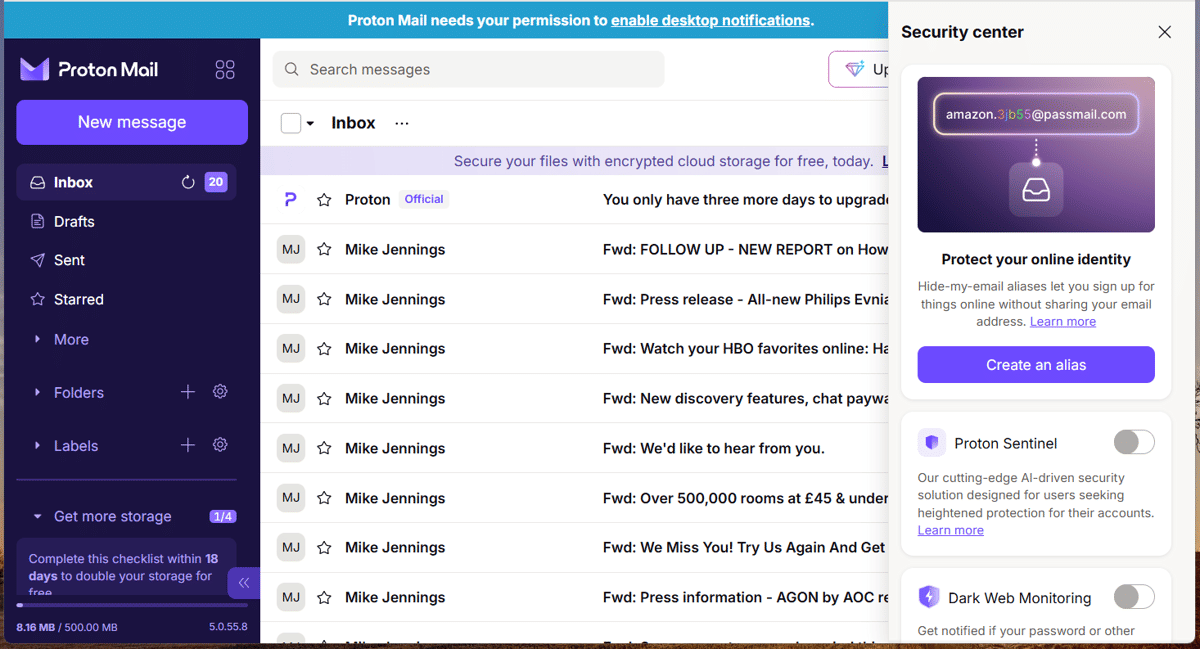Screen dimensions: 1200x649
Task: Collapse the sidebar with the double-chevron icon
Action: click(x=244, y=583)
